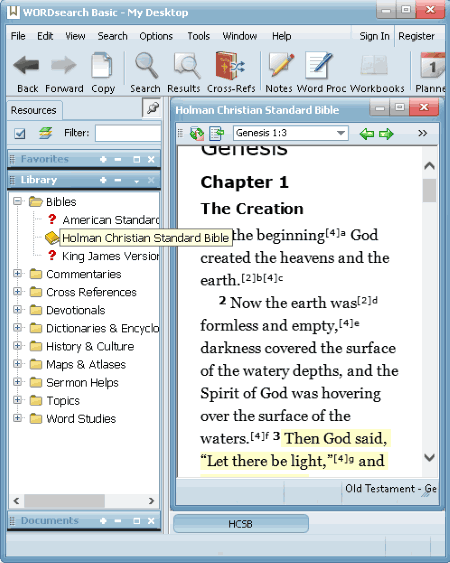Click the Chapter 1 heading text
450x563 pixels.
245,182
